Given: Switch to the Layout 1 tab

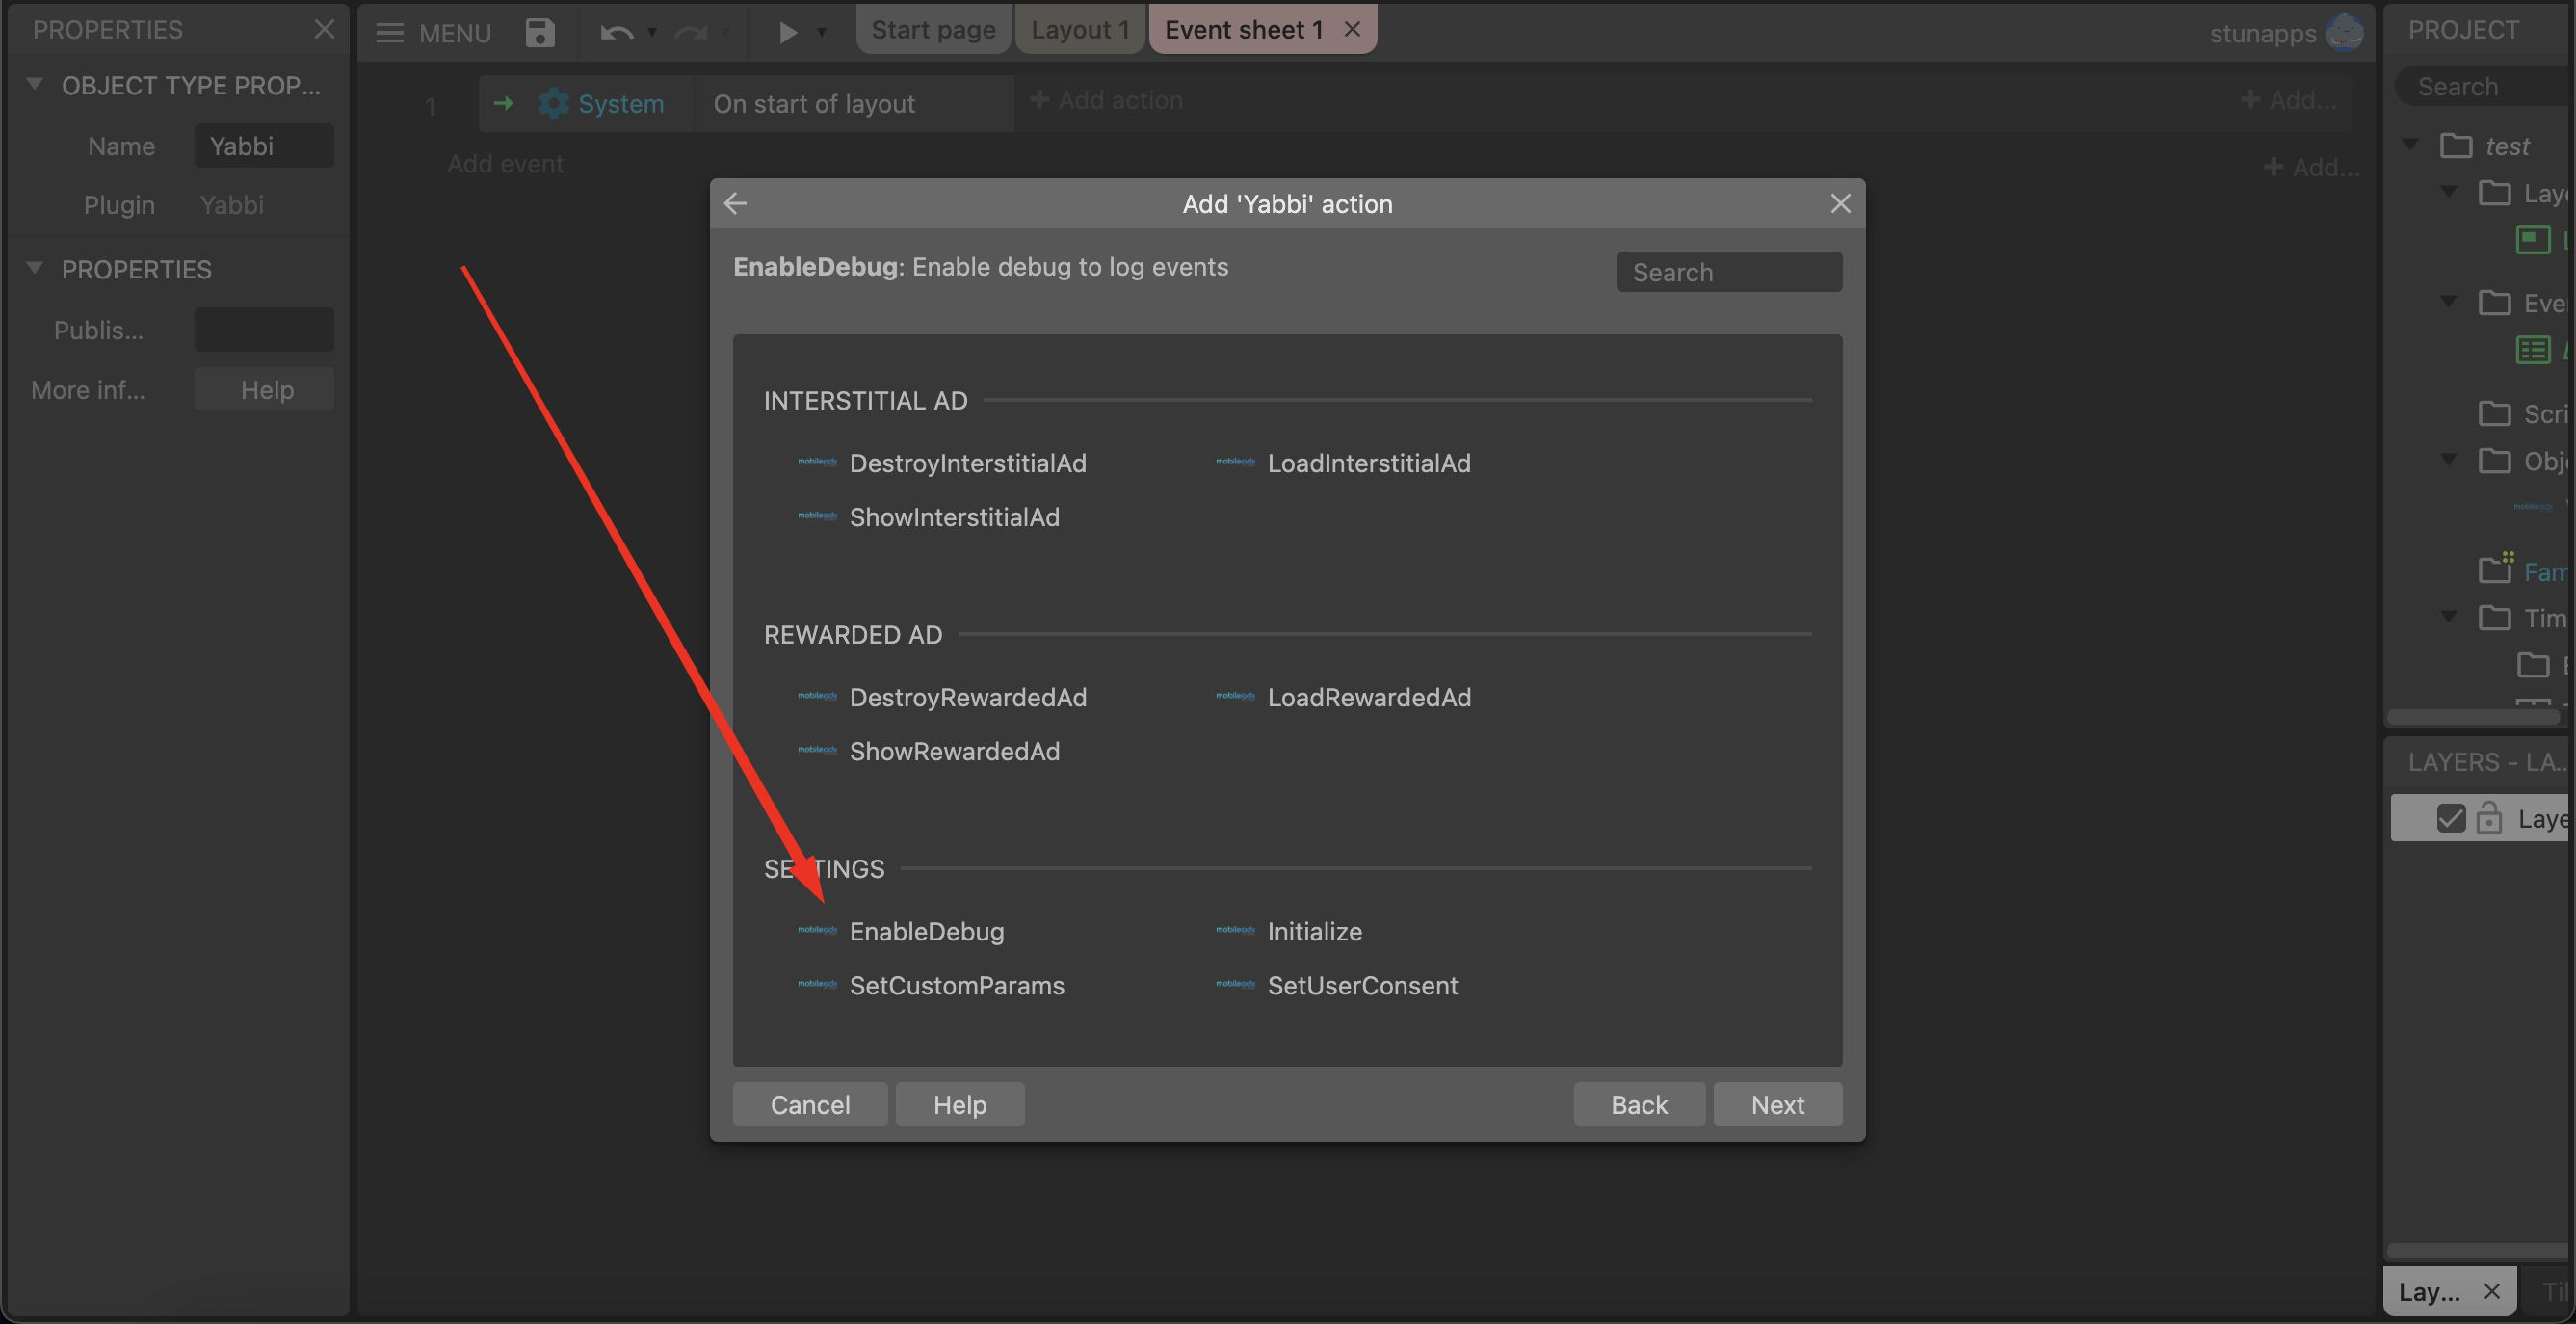Looking at the screenshot, I should (x=1080, y=30).
